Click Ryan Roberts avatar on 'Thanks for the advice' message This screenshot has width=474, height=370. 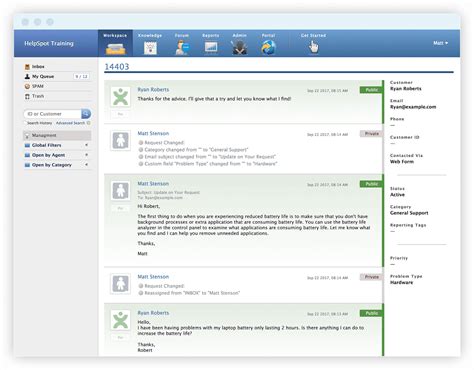pos(120,97)
